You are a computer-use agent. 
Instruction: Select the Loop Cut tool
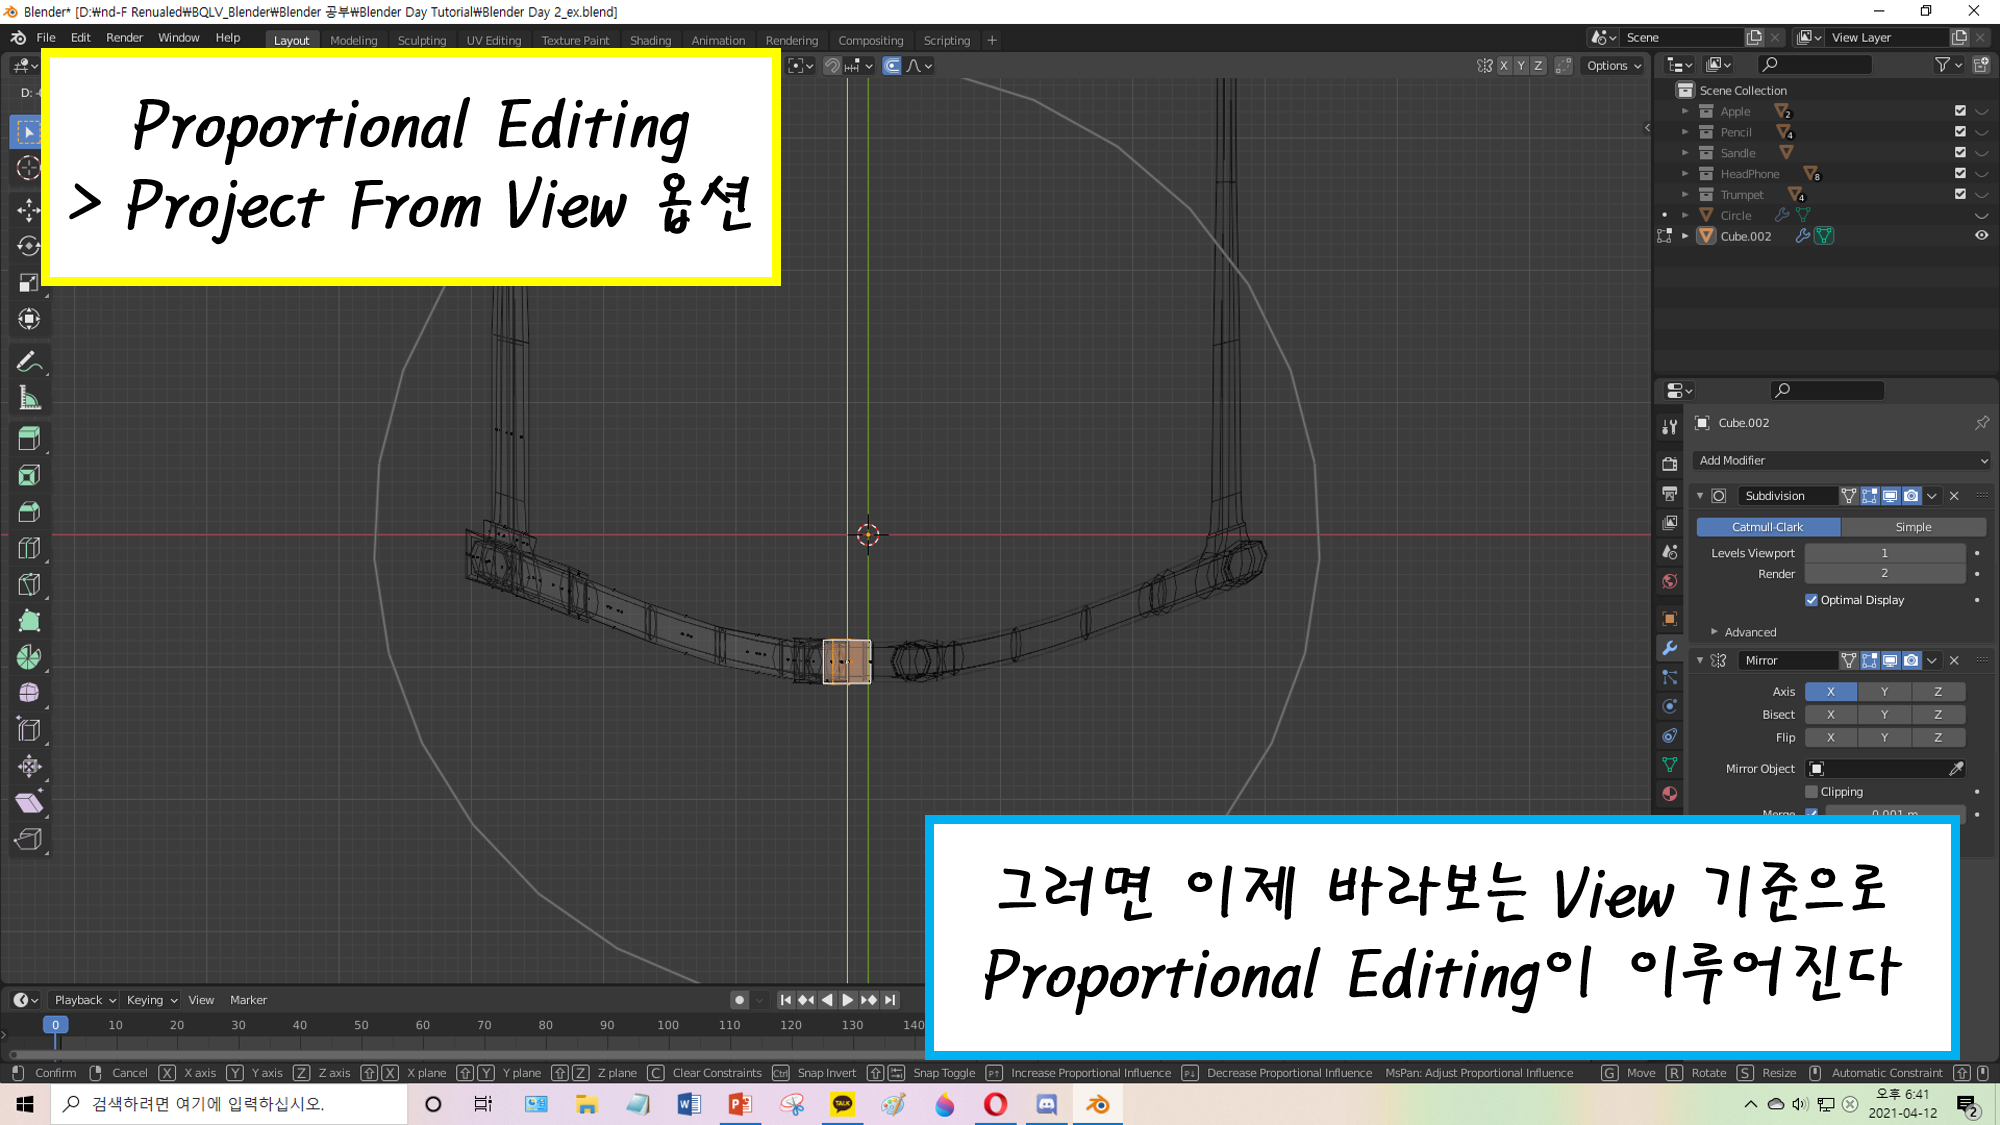click(x=28, y=548)
